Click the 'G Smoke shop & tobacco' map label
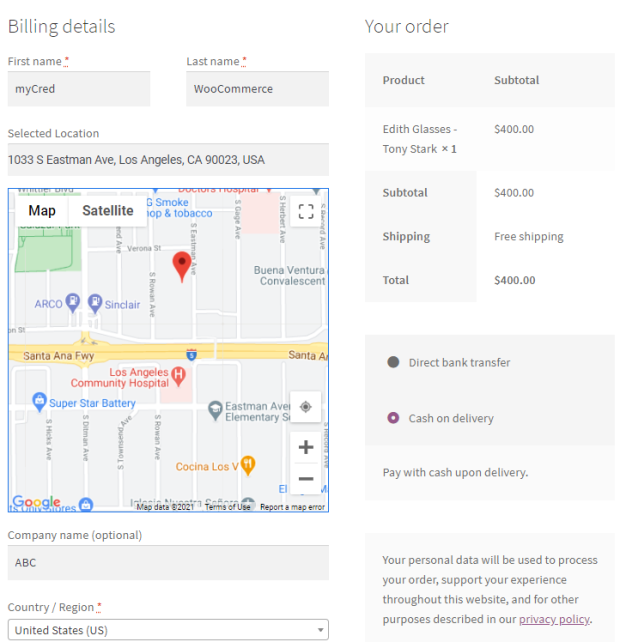Image resolution: width=620 pixels, height=642 pixels. [x=179, y=208]
